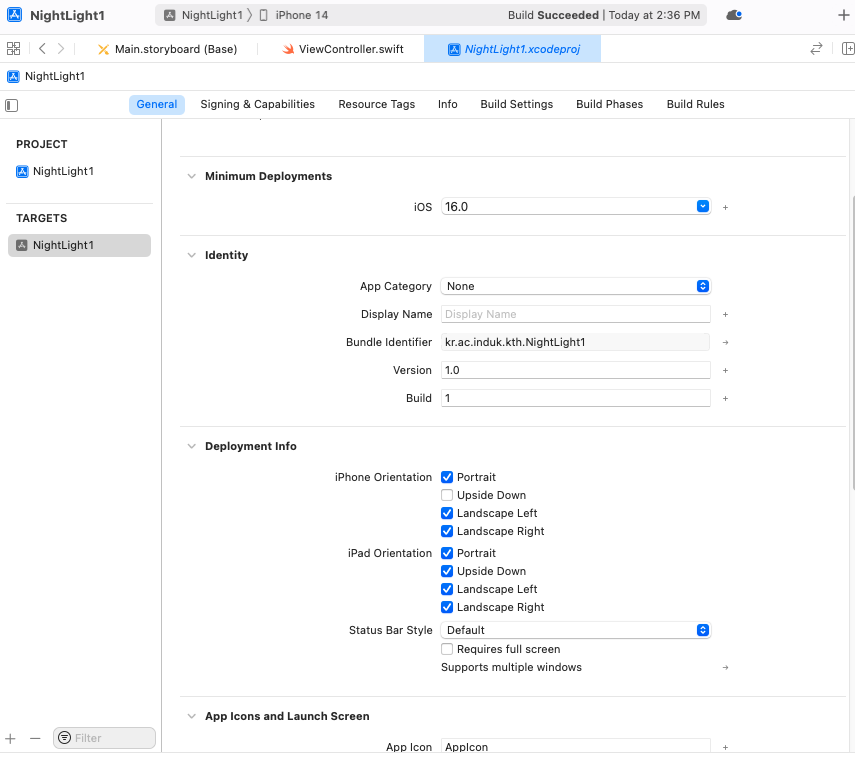
Task: Click the arrow next to Bundle Identifier
Action: [x=725, y=342]
